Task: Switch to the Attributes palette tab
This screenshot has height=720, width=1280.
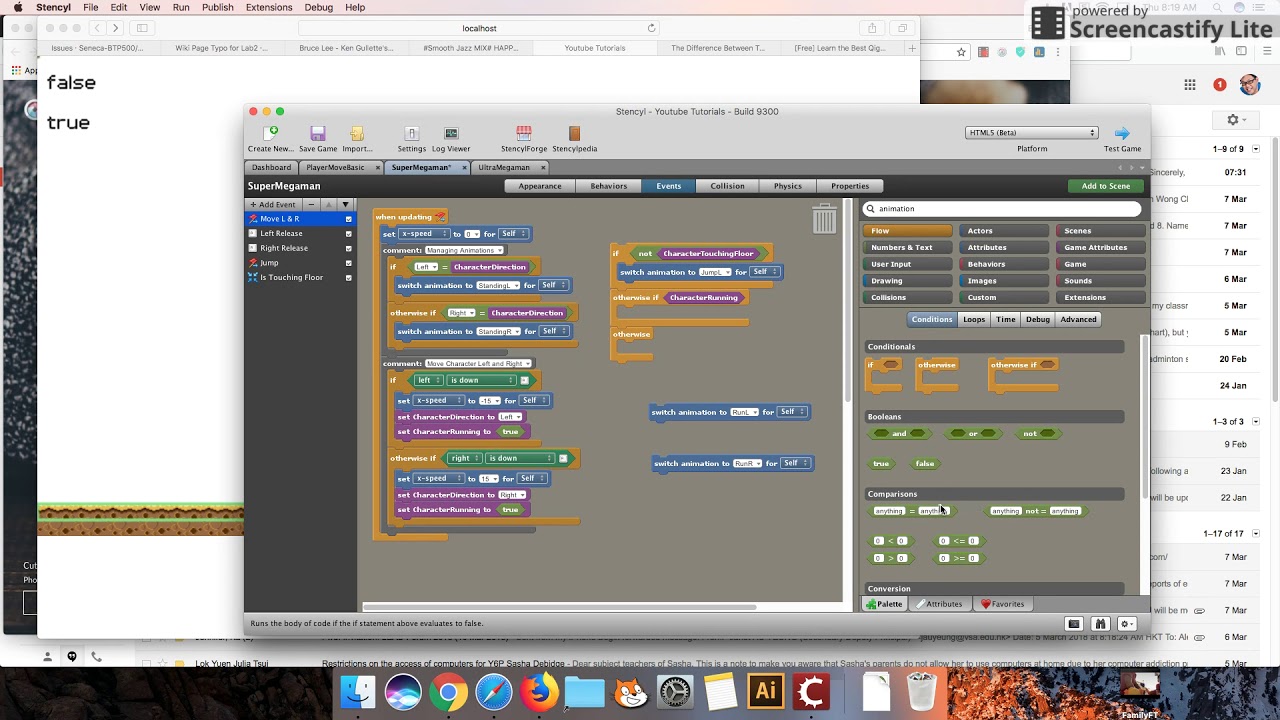Action: [940, 604]
